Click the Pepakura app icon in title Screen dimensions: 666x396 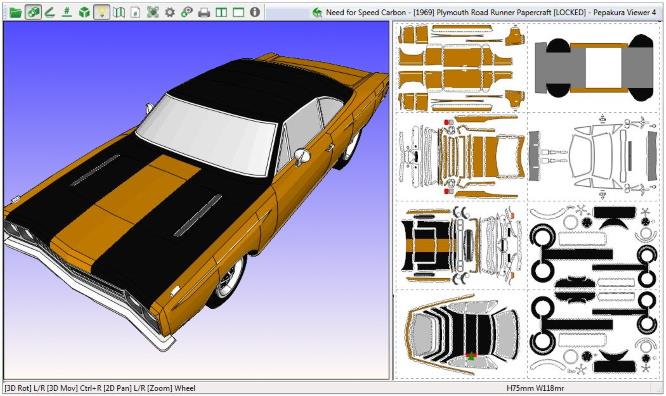[317, 12]
